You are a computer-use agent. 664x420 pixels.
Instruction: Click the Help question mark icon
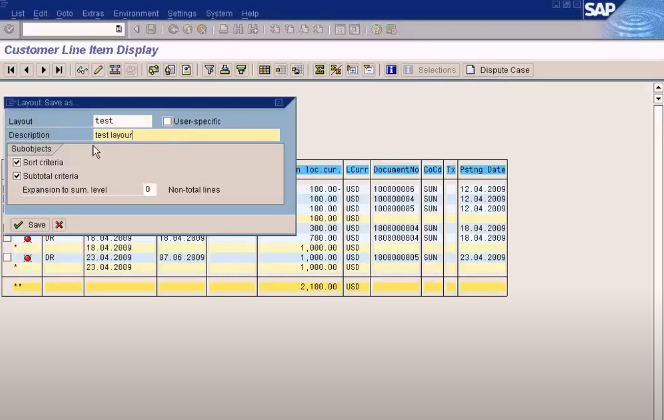(376, 29)
